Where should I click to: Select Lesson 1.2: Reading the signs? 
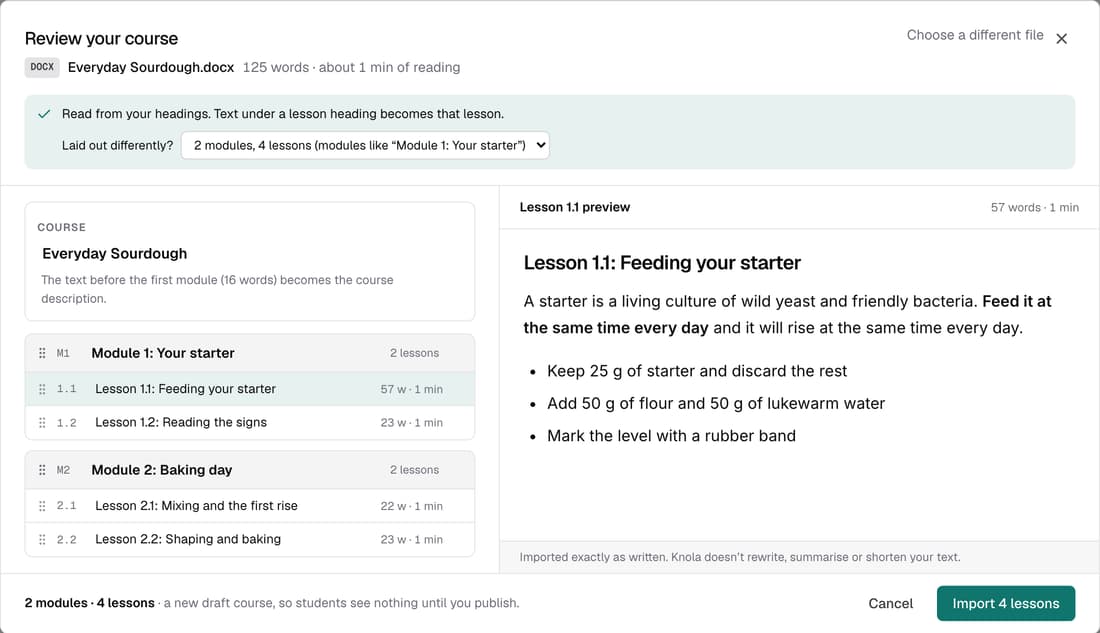250,422
